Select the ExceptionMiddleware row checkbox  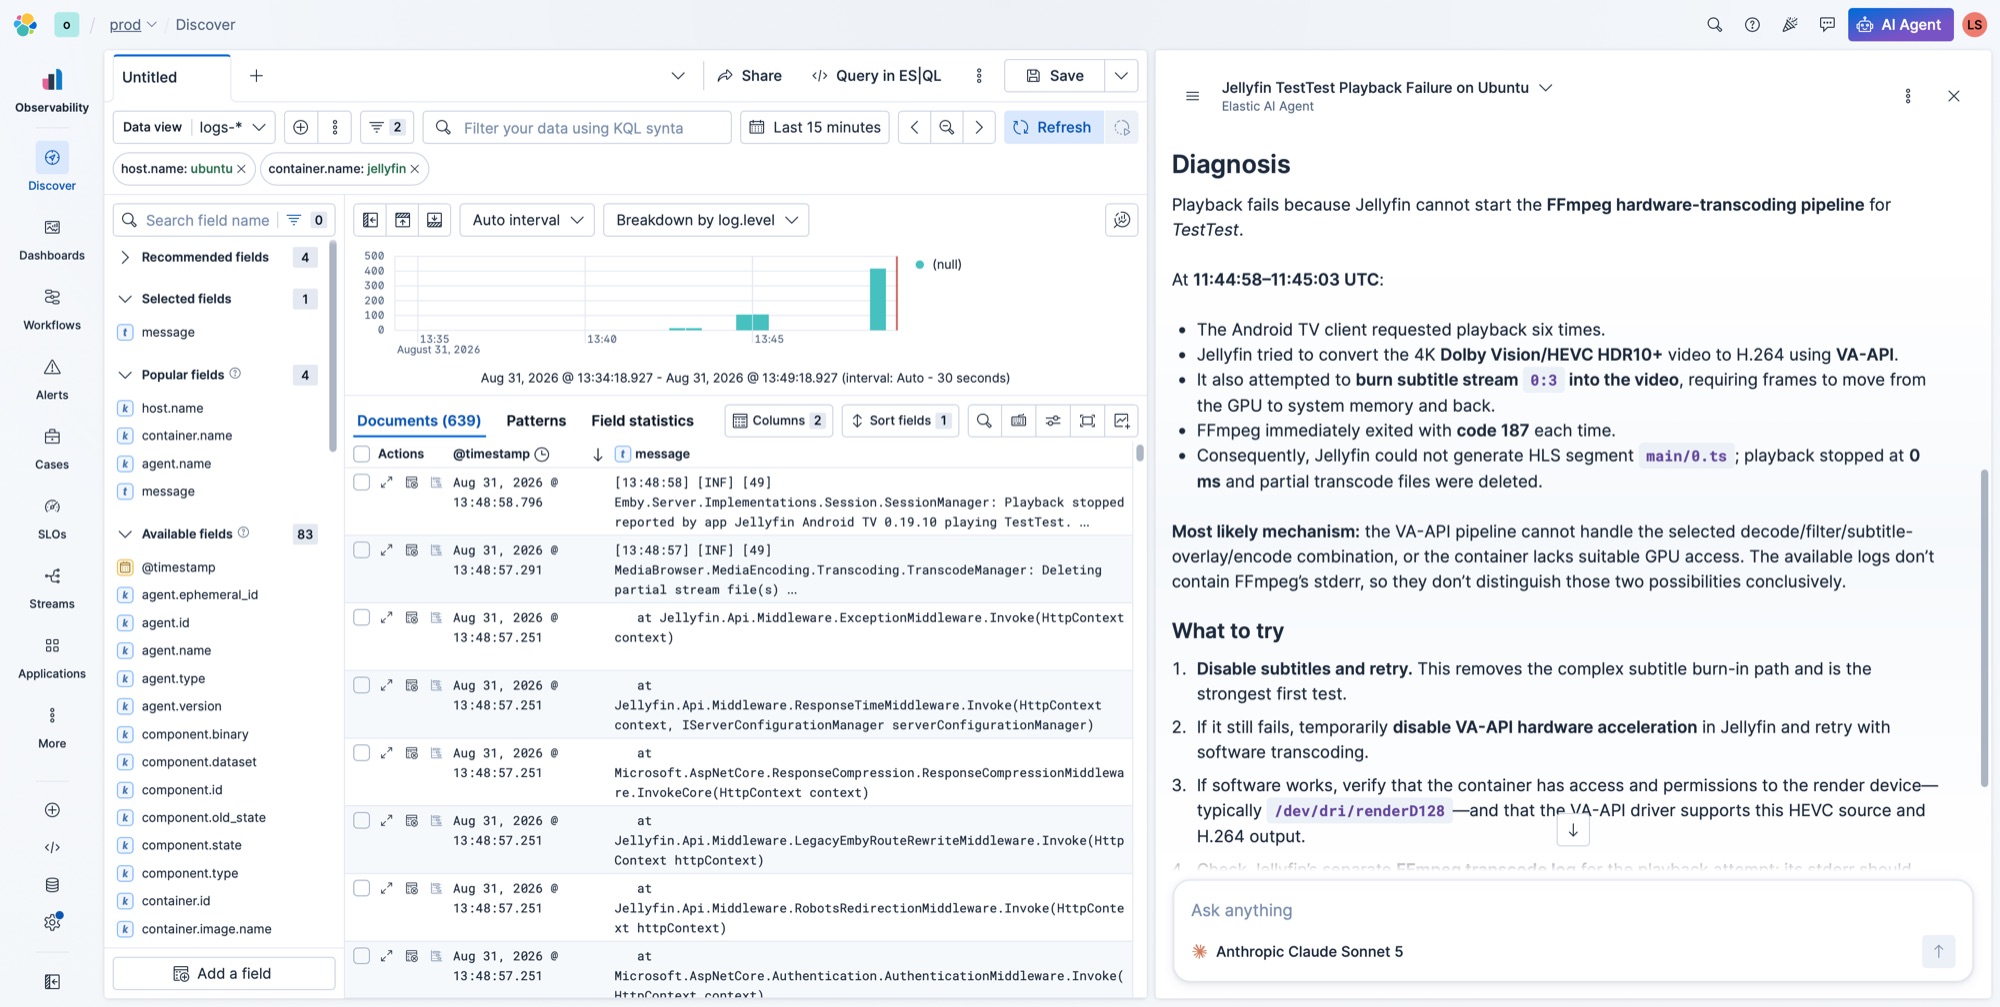(x=362, y=618)
